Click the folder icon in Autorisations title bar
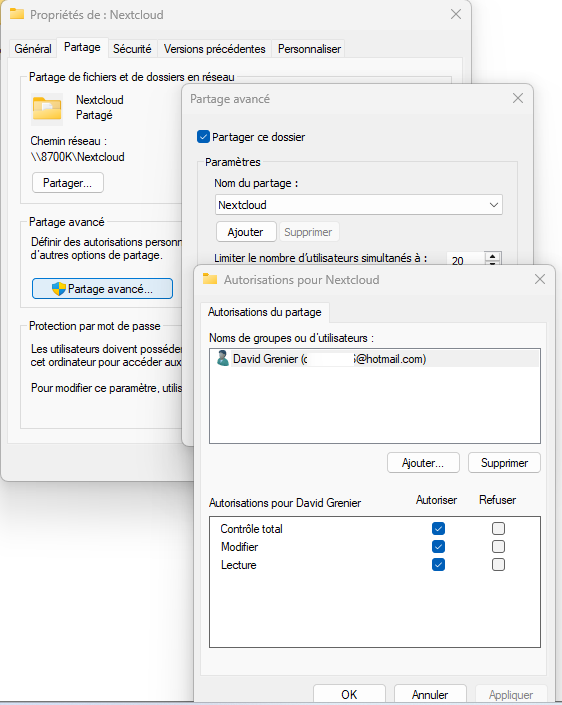 [210, 279]
